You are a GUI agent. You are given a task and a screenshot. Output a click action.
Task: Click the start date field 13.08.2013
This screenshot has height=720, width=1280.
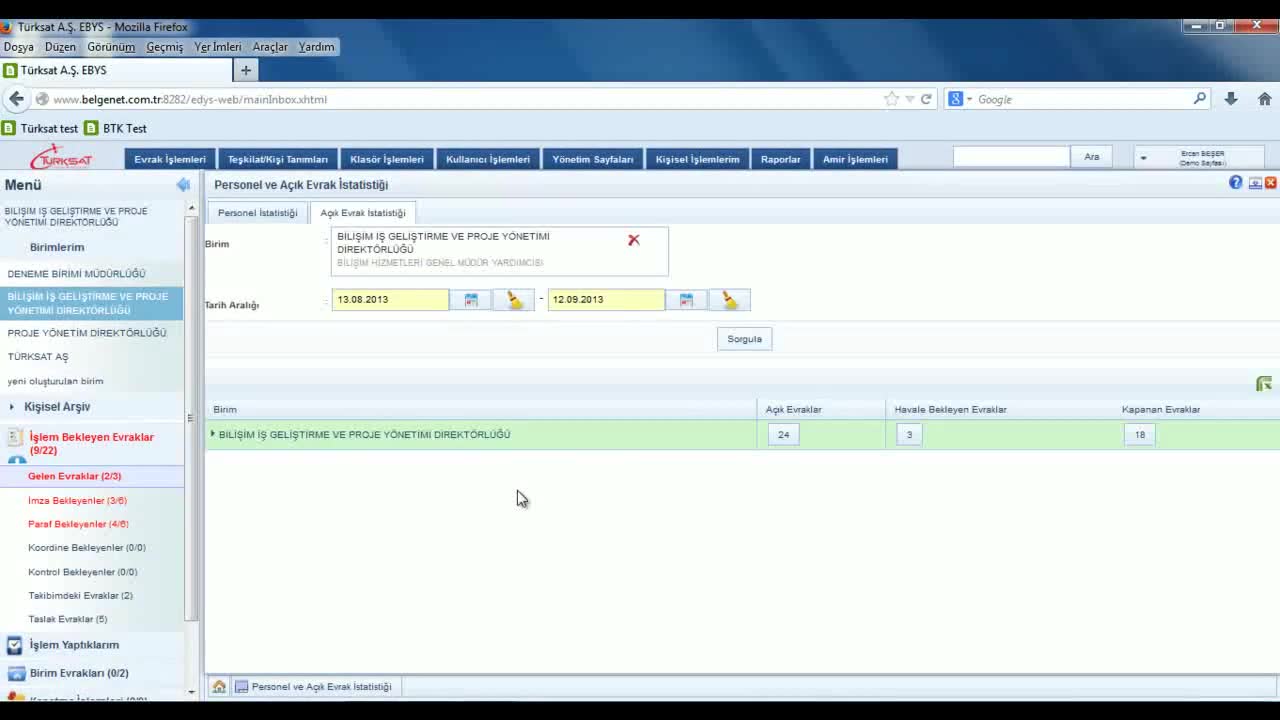390,300
